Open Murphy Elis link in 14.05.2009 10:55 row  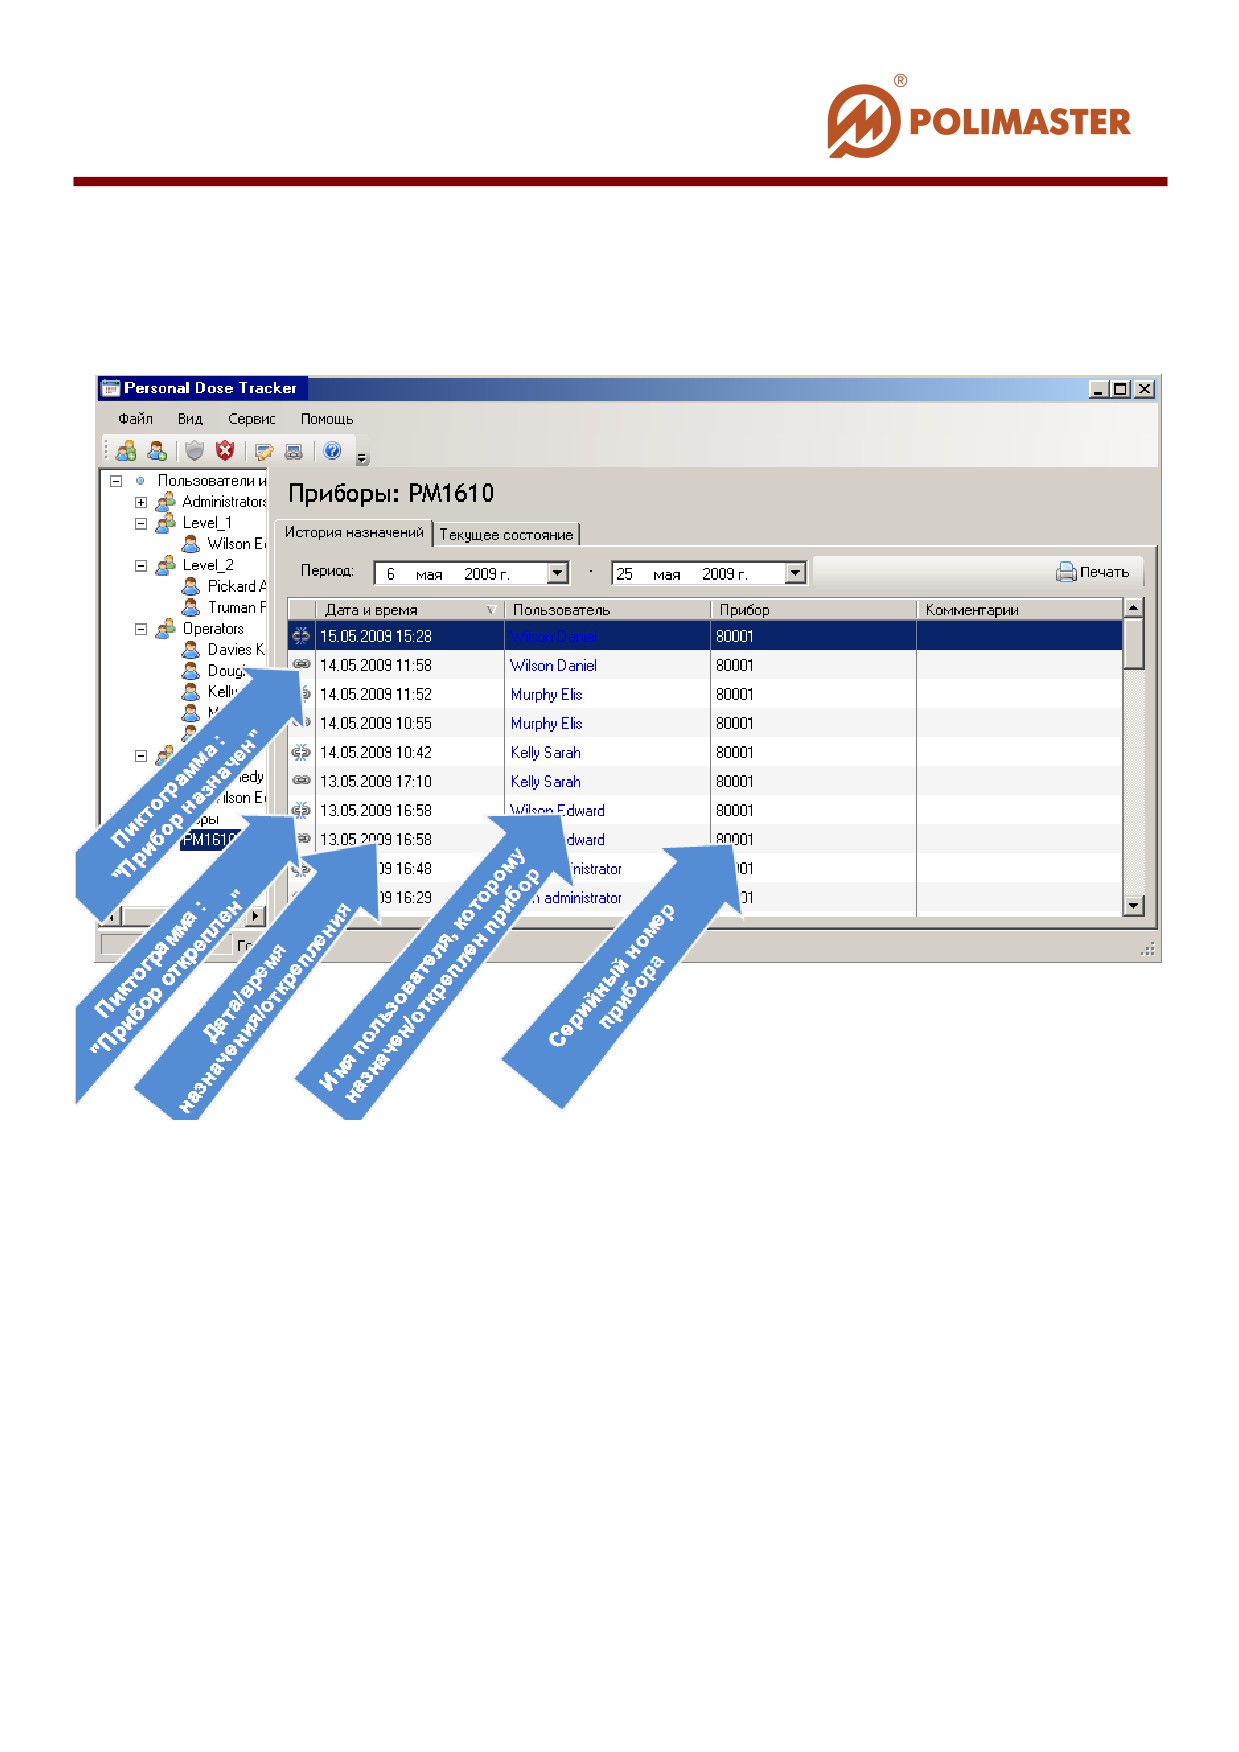coord(546,723)
